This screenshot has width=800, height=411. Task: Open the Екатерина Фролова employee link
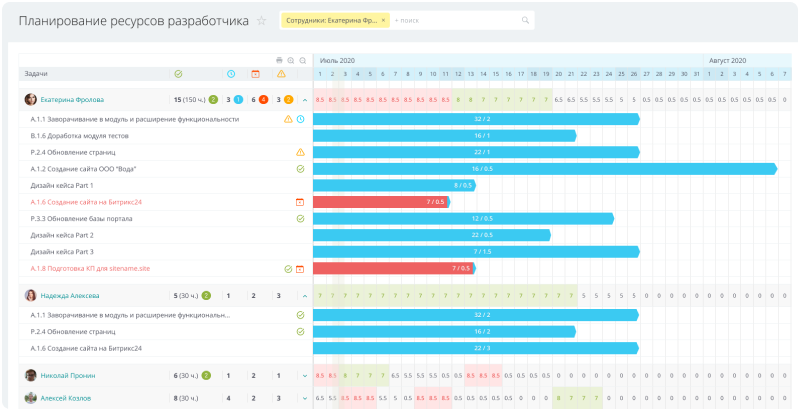[x=72, y=100]
